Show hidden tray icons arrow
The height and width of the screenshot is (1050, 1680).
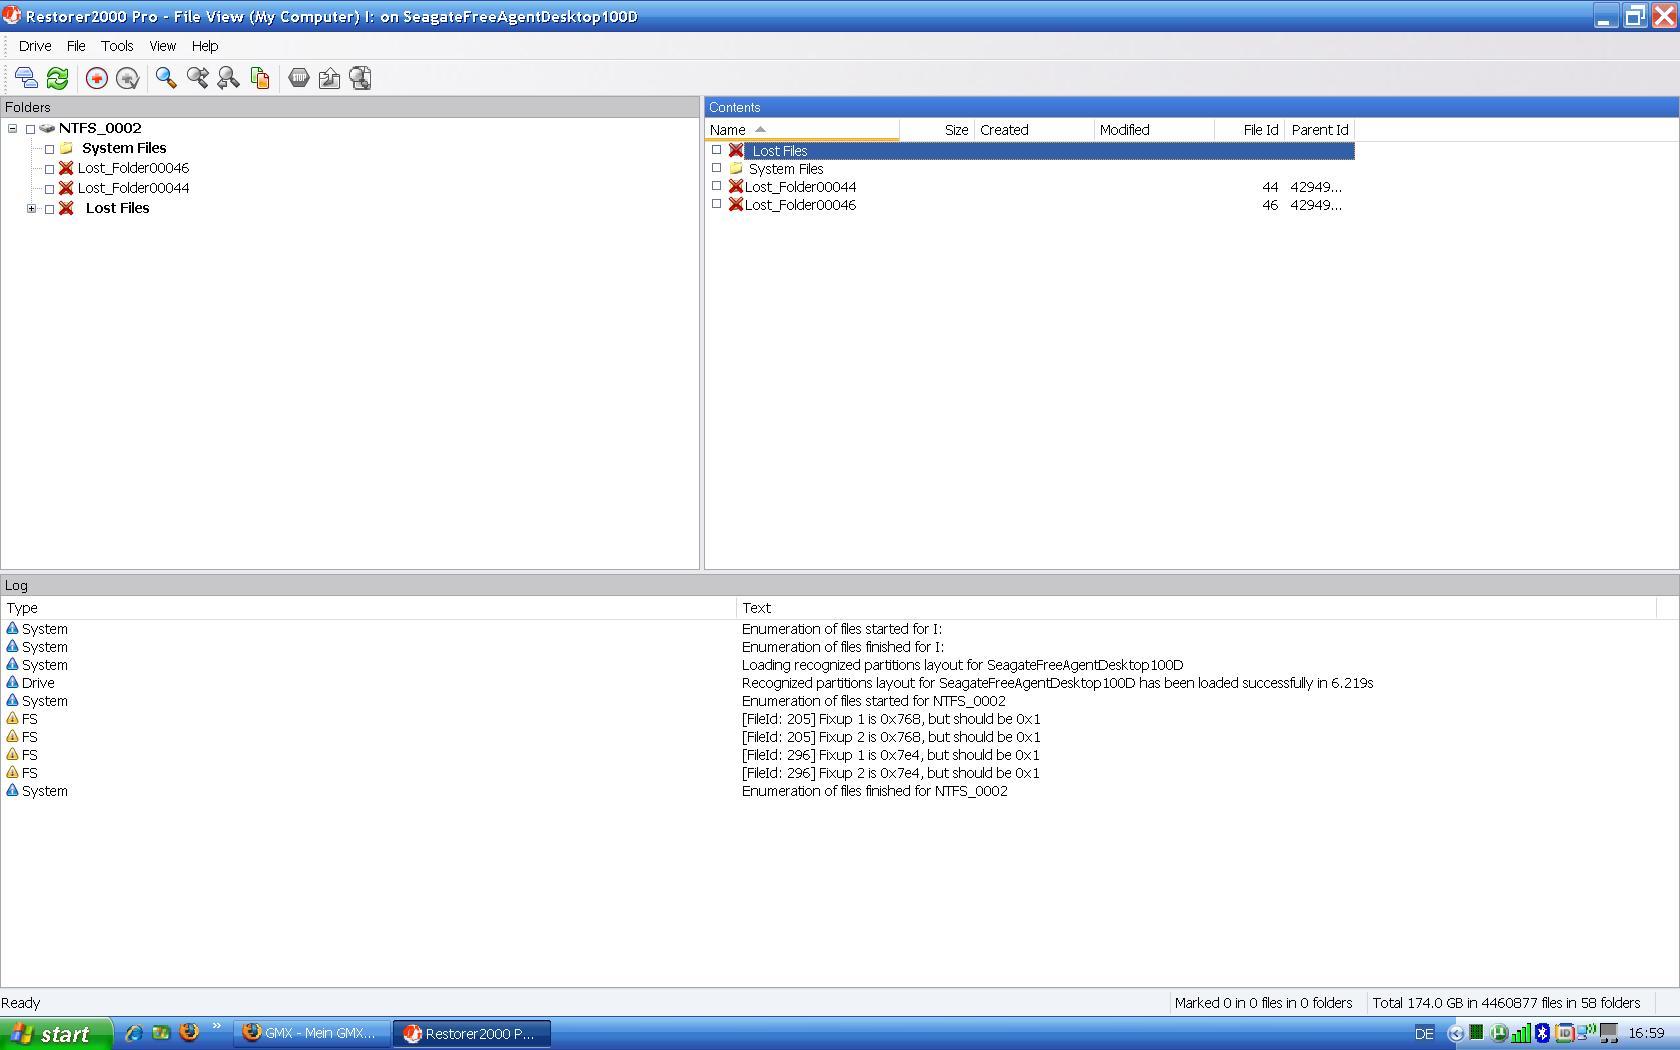pyautogui.click(x=1456, y=1033)
